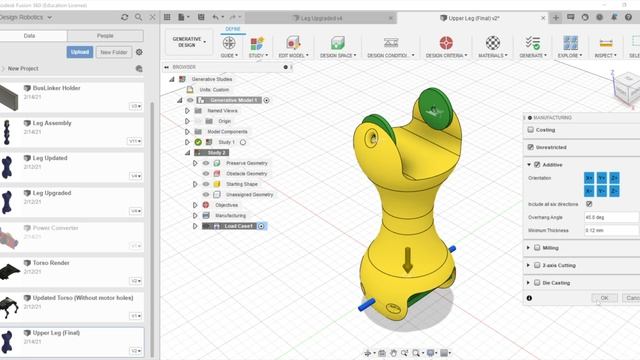Toggle the Unrestricted checkbox
Image resolution: width=640 pixels, height=360 pixels.
[531, 147]
